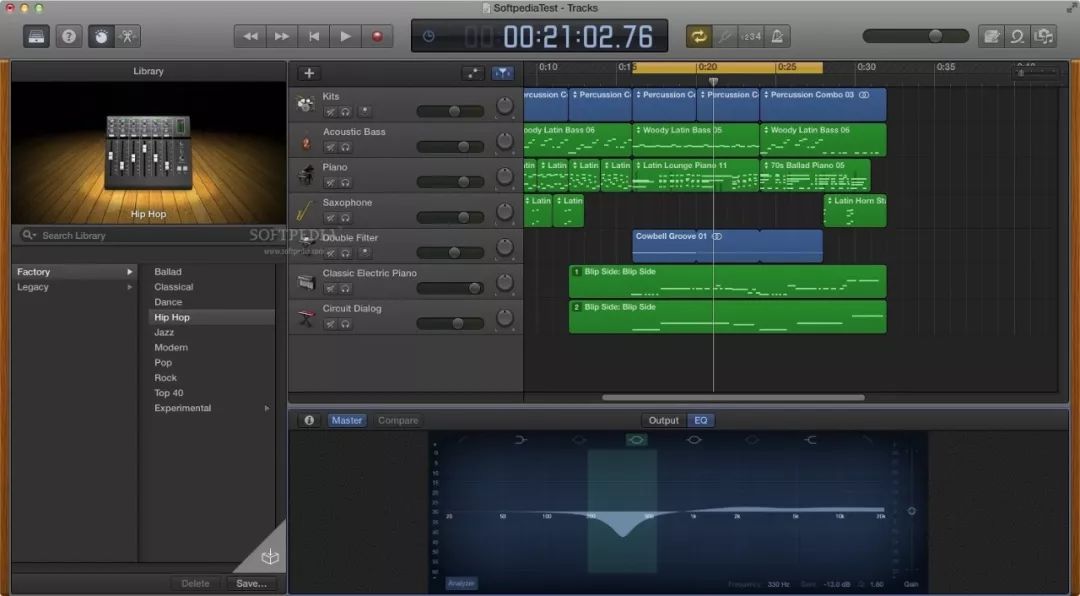The height and width of the screenshot is (596, 1080).
Task: Click the Save... button in Library
Action: [250, 583]
